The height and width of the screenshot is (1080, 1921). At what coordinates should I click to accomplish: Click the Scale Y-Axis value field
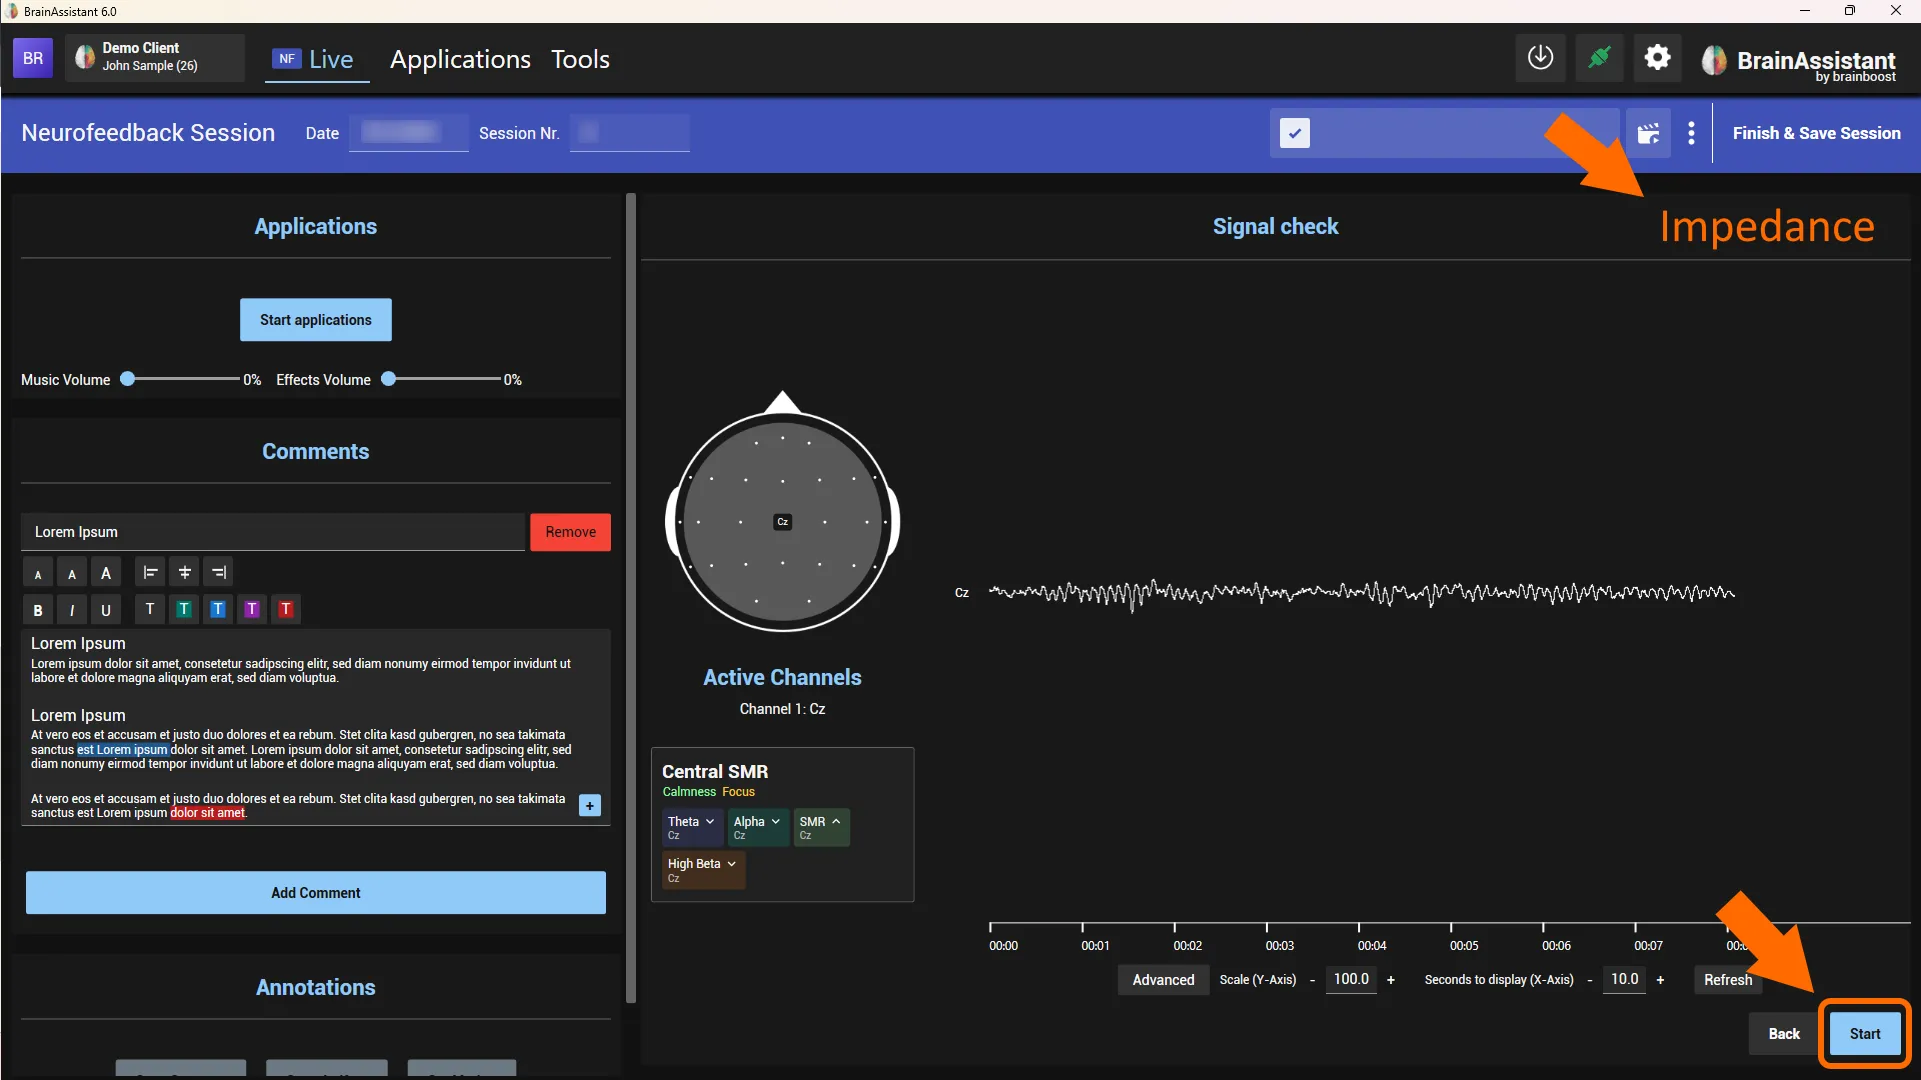click(x=1351, y=980)
